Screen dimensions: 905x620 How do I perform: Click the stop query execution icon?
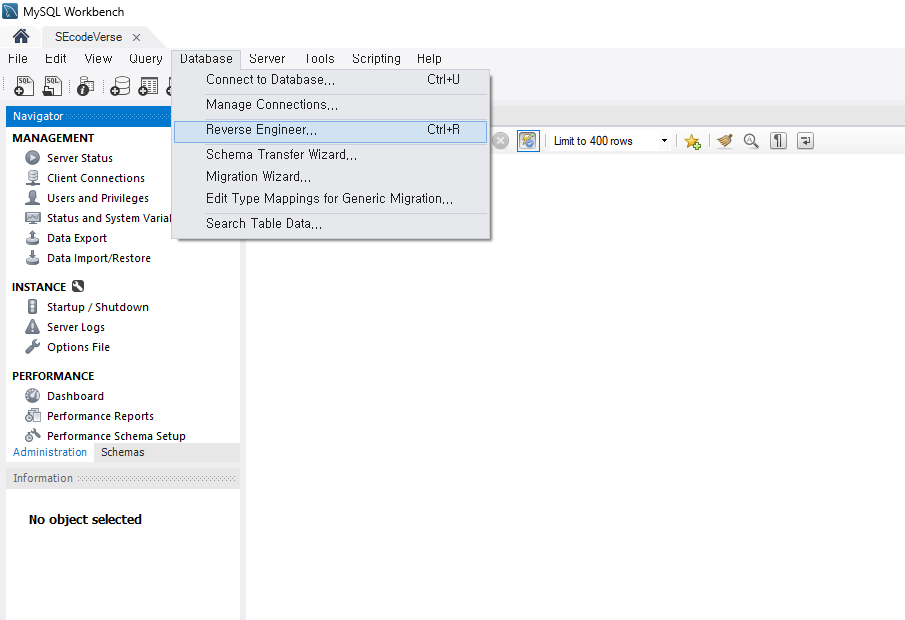tap(501, 141)
